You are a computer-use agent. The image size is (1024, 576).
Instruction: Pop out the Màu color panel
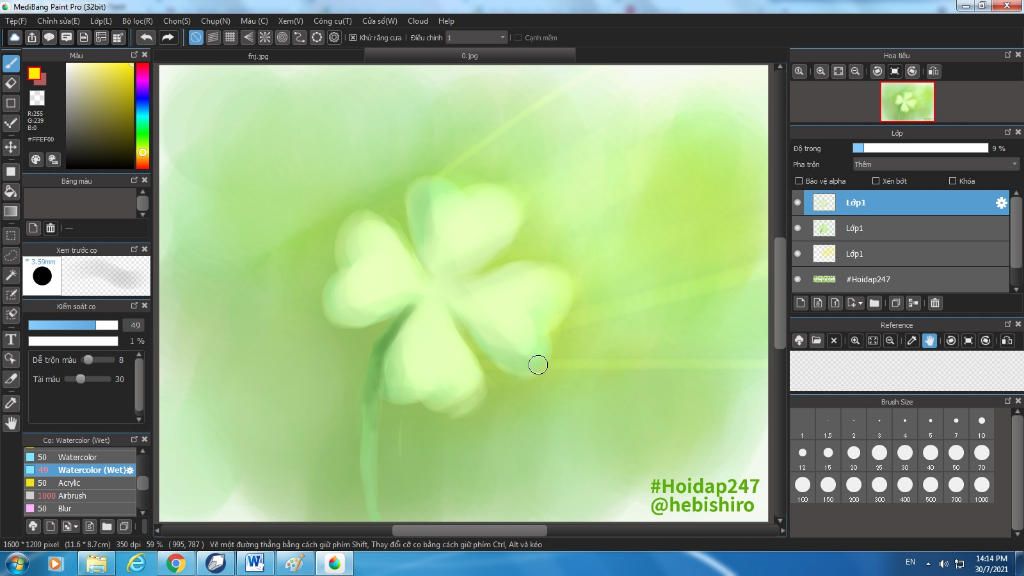(134, 55)
